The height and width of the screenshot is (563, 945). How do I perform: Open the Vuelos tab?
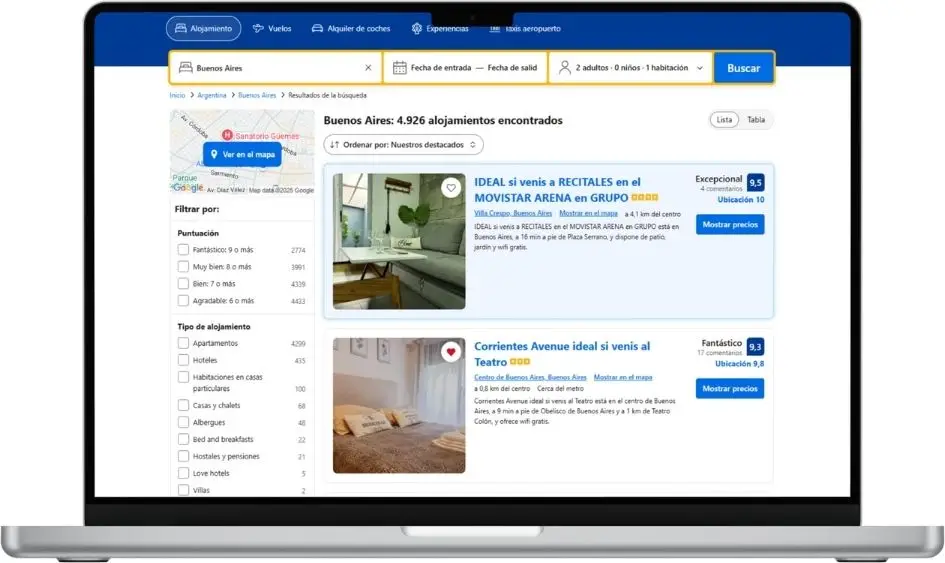tap(272, 28)
